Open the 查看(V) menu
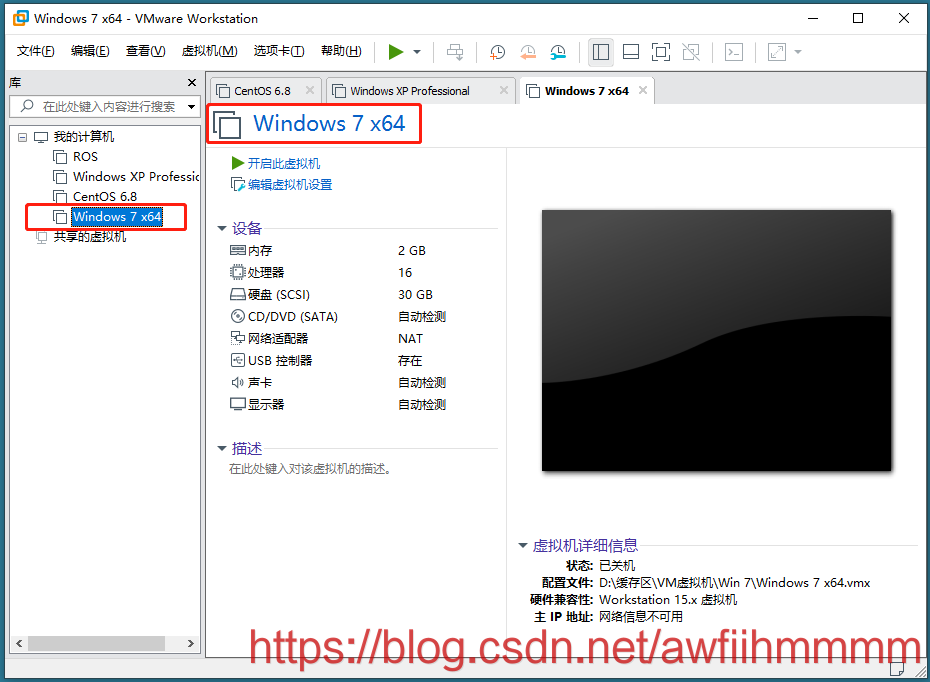The height and width of the screenshot is (682, 930). [x=145, y=51]
